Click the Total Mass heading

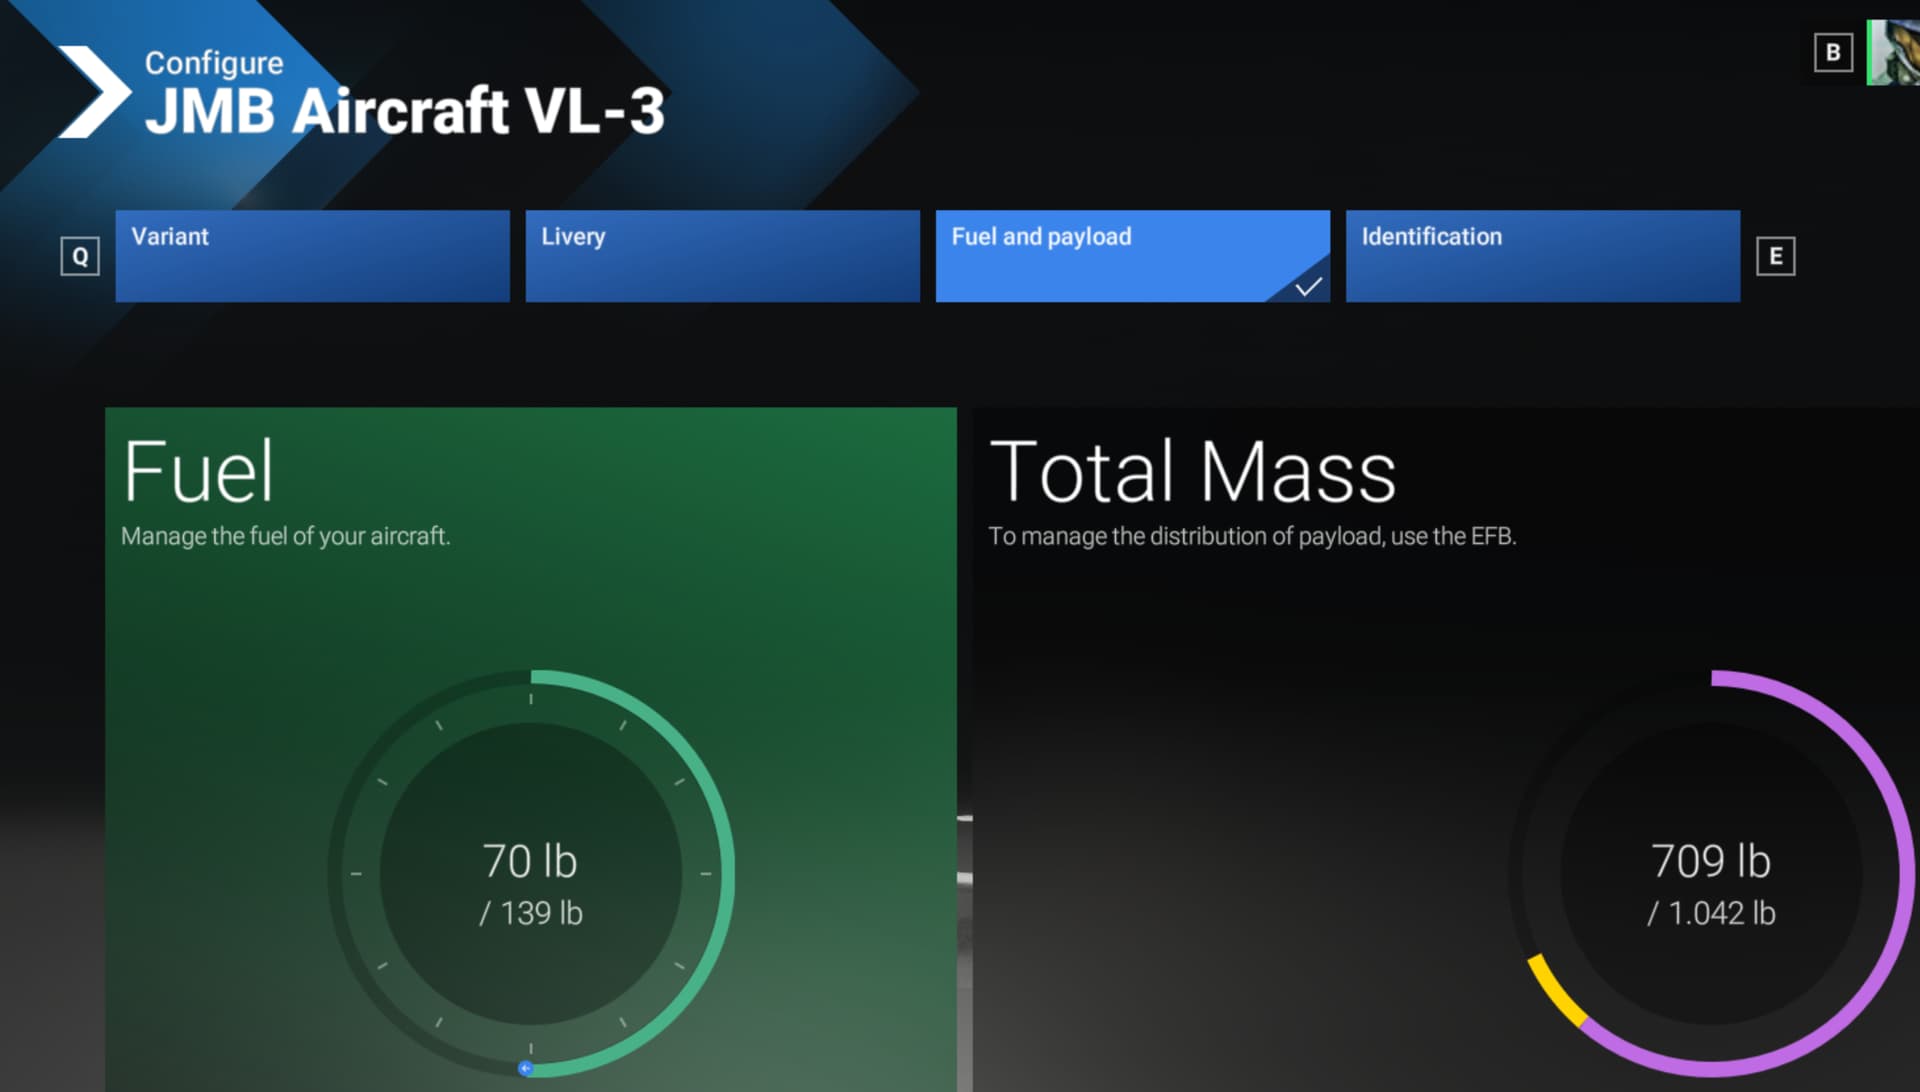(x=1193, y=472)
